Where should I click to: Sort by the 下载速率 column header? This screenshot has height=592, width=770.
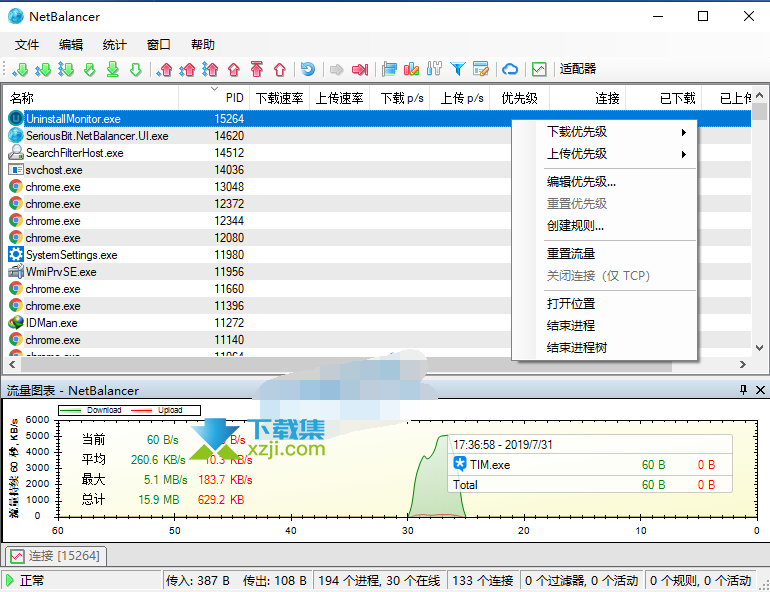coord(279,98)
